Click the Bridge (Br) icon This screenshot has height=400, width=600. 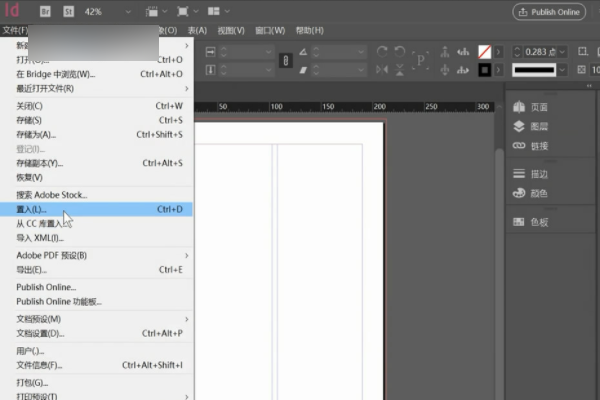click(x=47, y=11)
